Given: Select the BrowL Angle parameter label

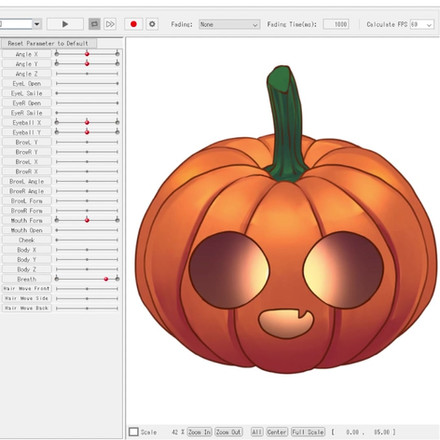Looking at the screenshot, I should [27, 181].
